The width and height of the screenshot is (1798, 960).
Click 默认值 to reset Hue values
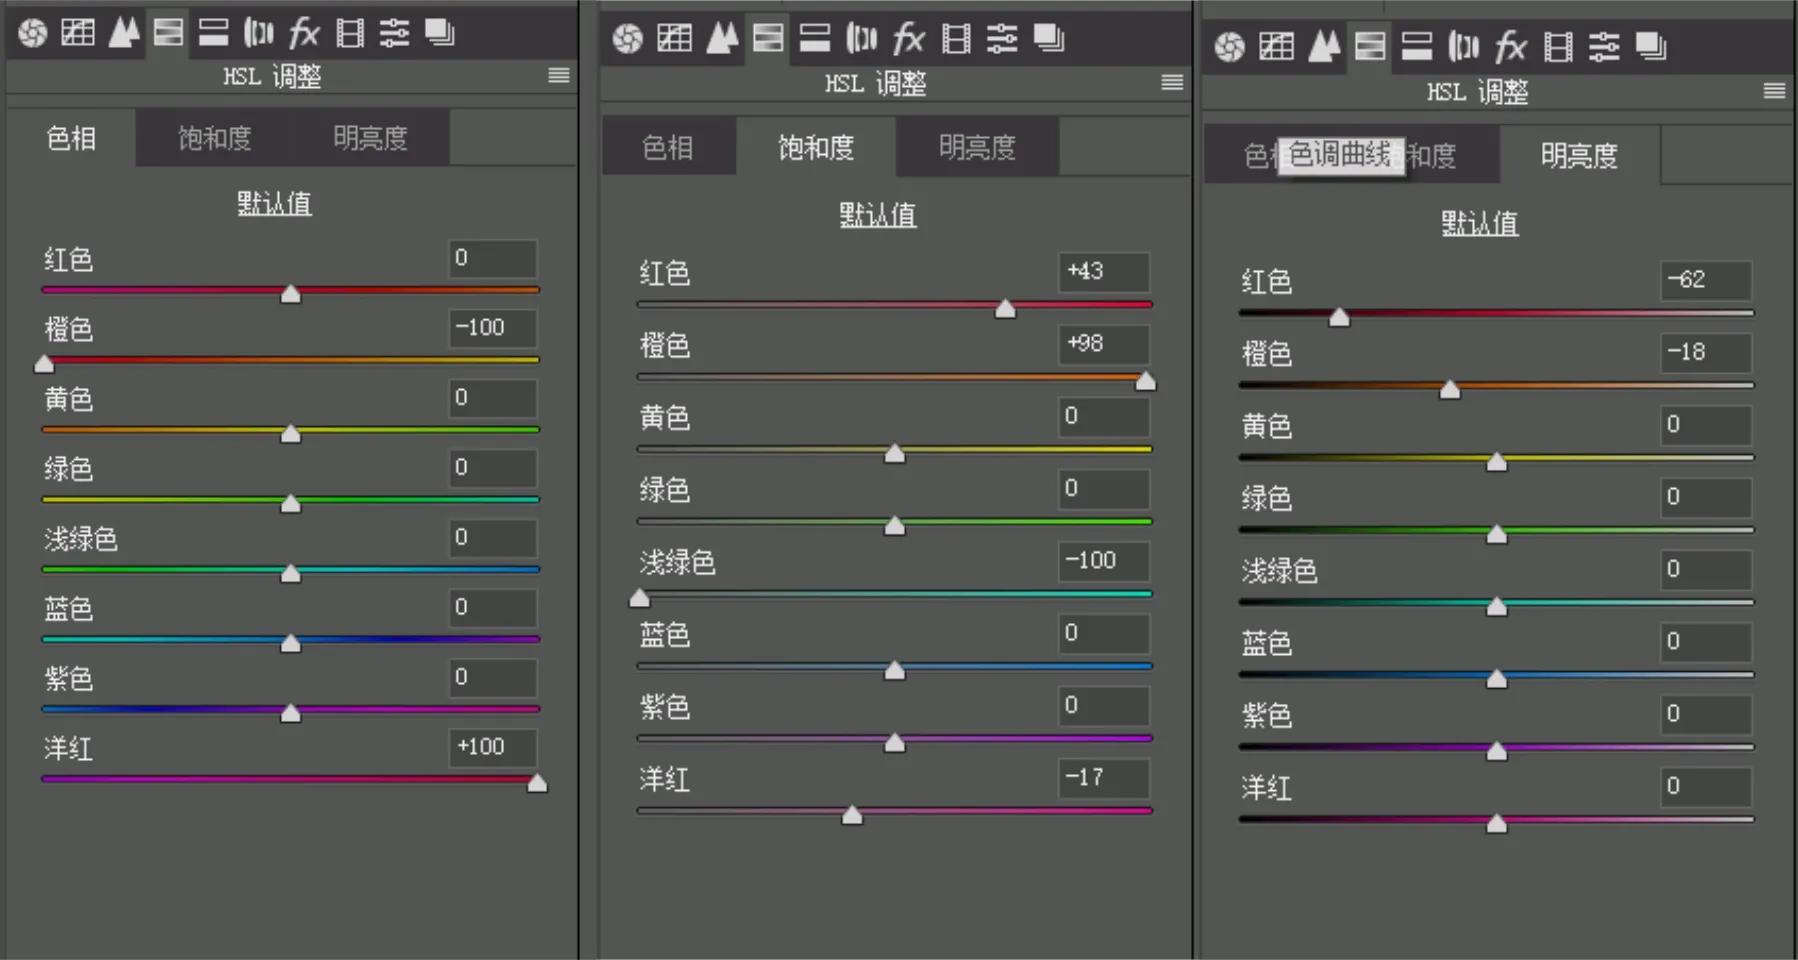point(275,203)
